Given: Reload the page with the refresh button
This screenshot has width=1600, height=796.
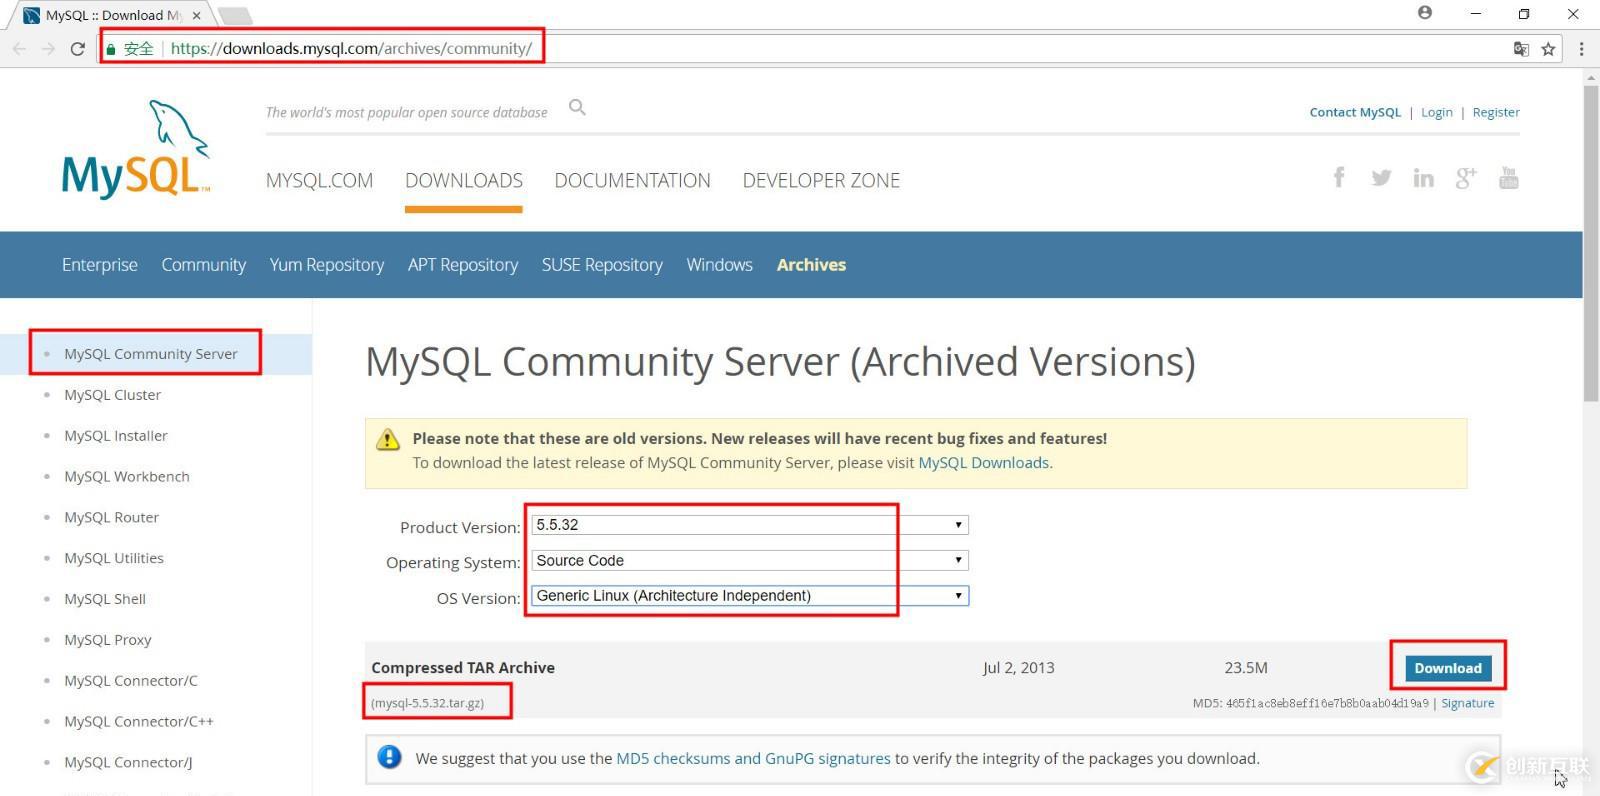Looking at the screenshot, I should click(77, 49).
